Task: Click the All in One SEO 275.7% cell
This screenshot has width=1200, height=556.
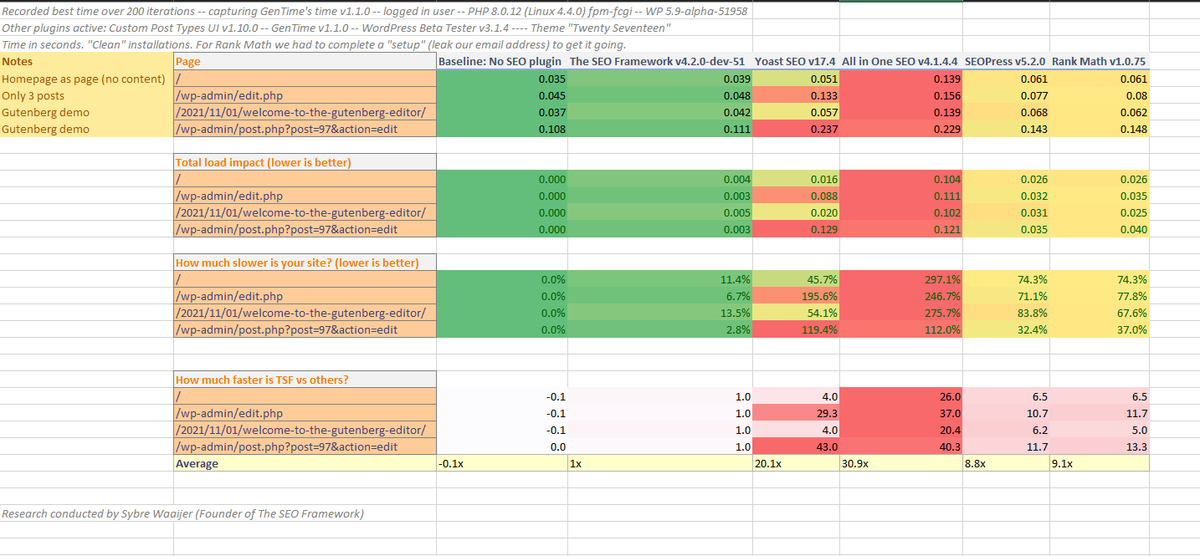Action: pyautogui.click(x=901, y=313)
